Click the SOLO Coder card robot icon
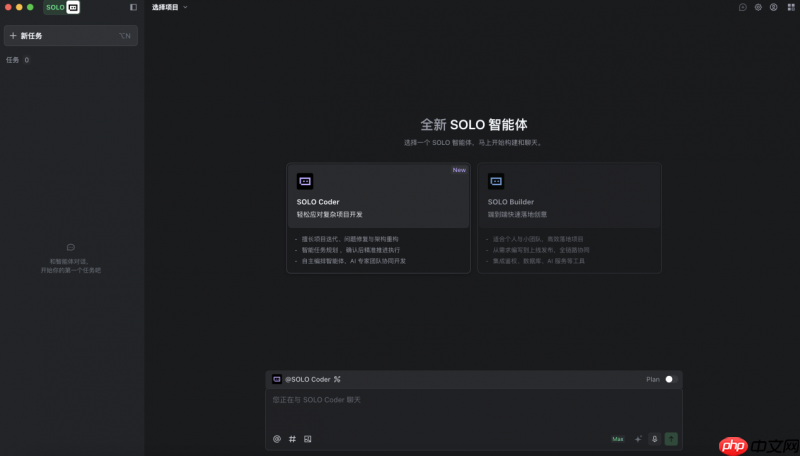800x456 pixels. (305, 181)
